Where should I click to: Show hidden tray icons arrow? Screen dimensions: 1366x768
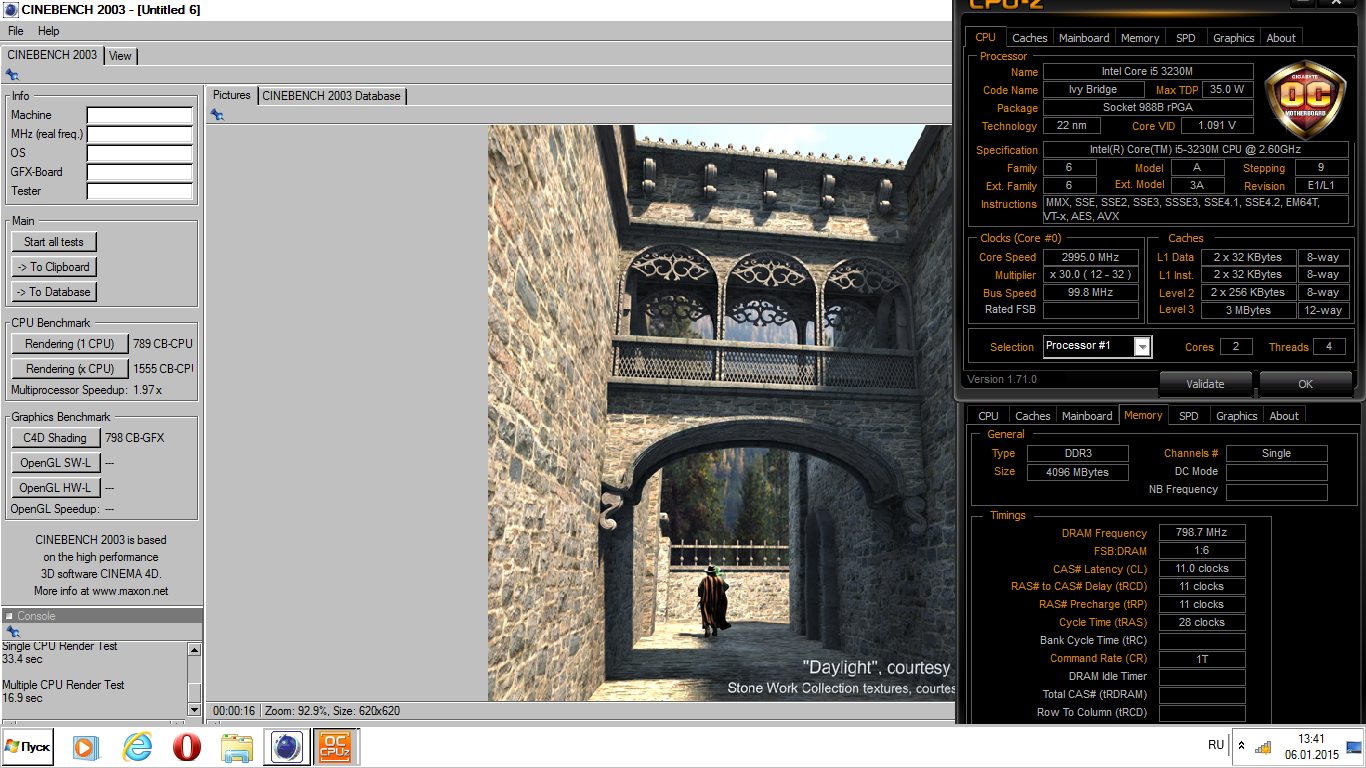(1241, 747)
